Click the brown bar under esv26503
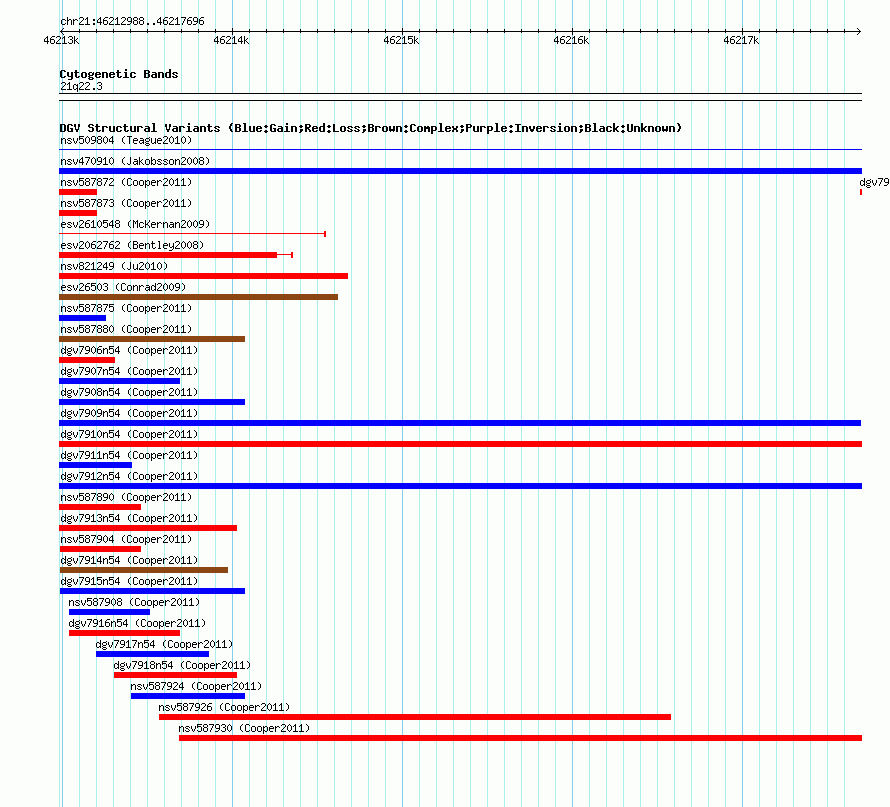 198,297
